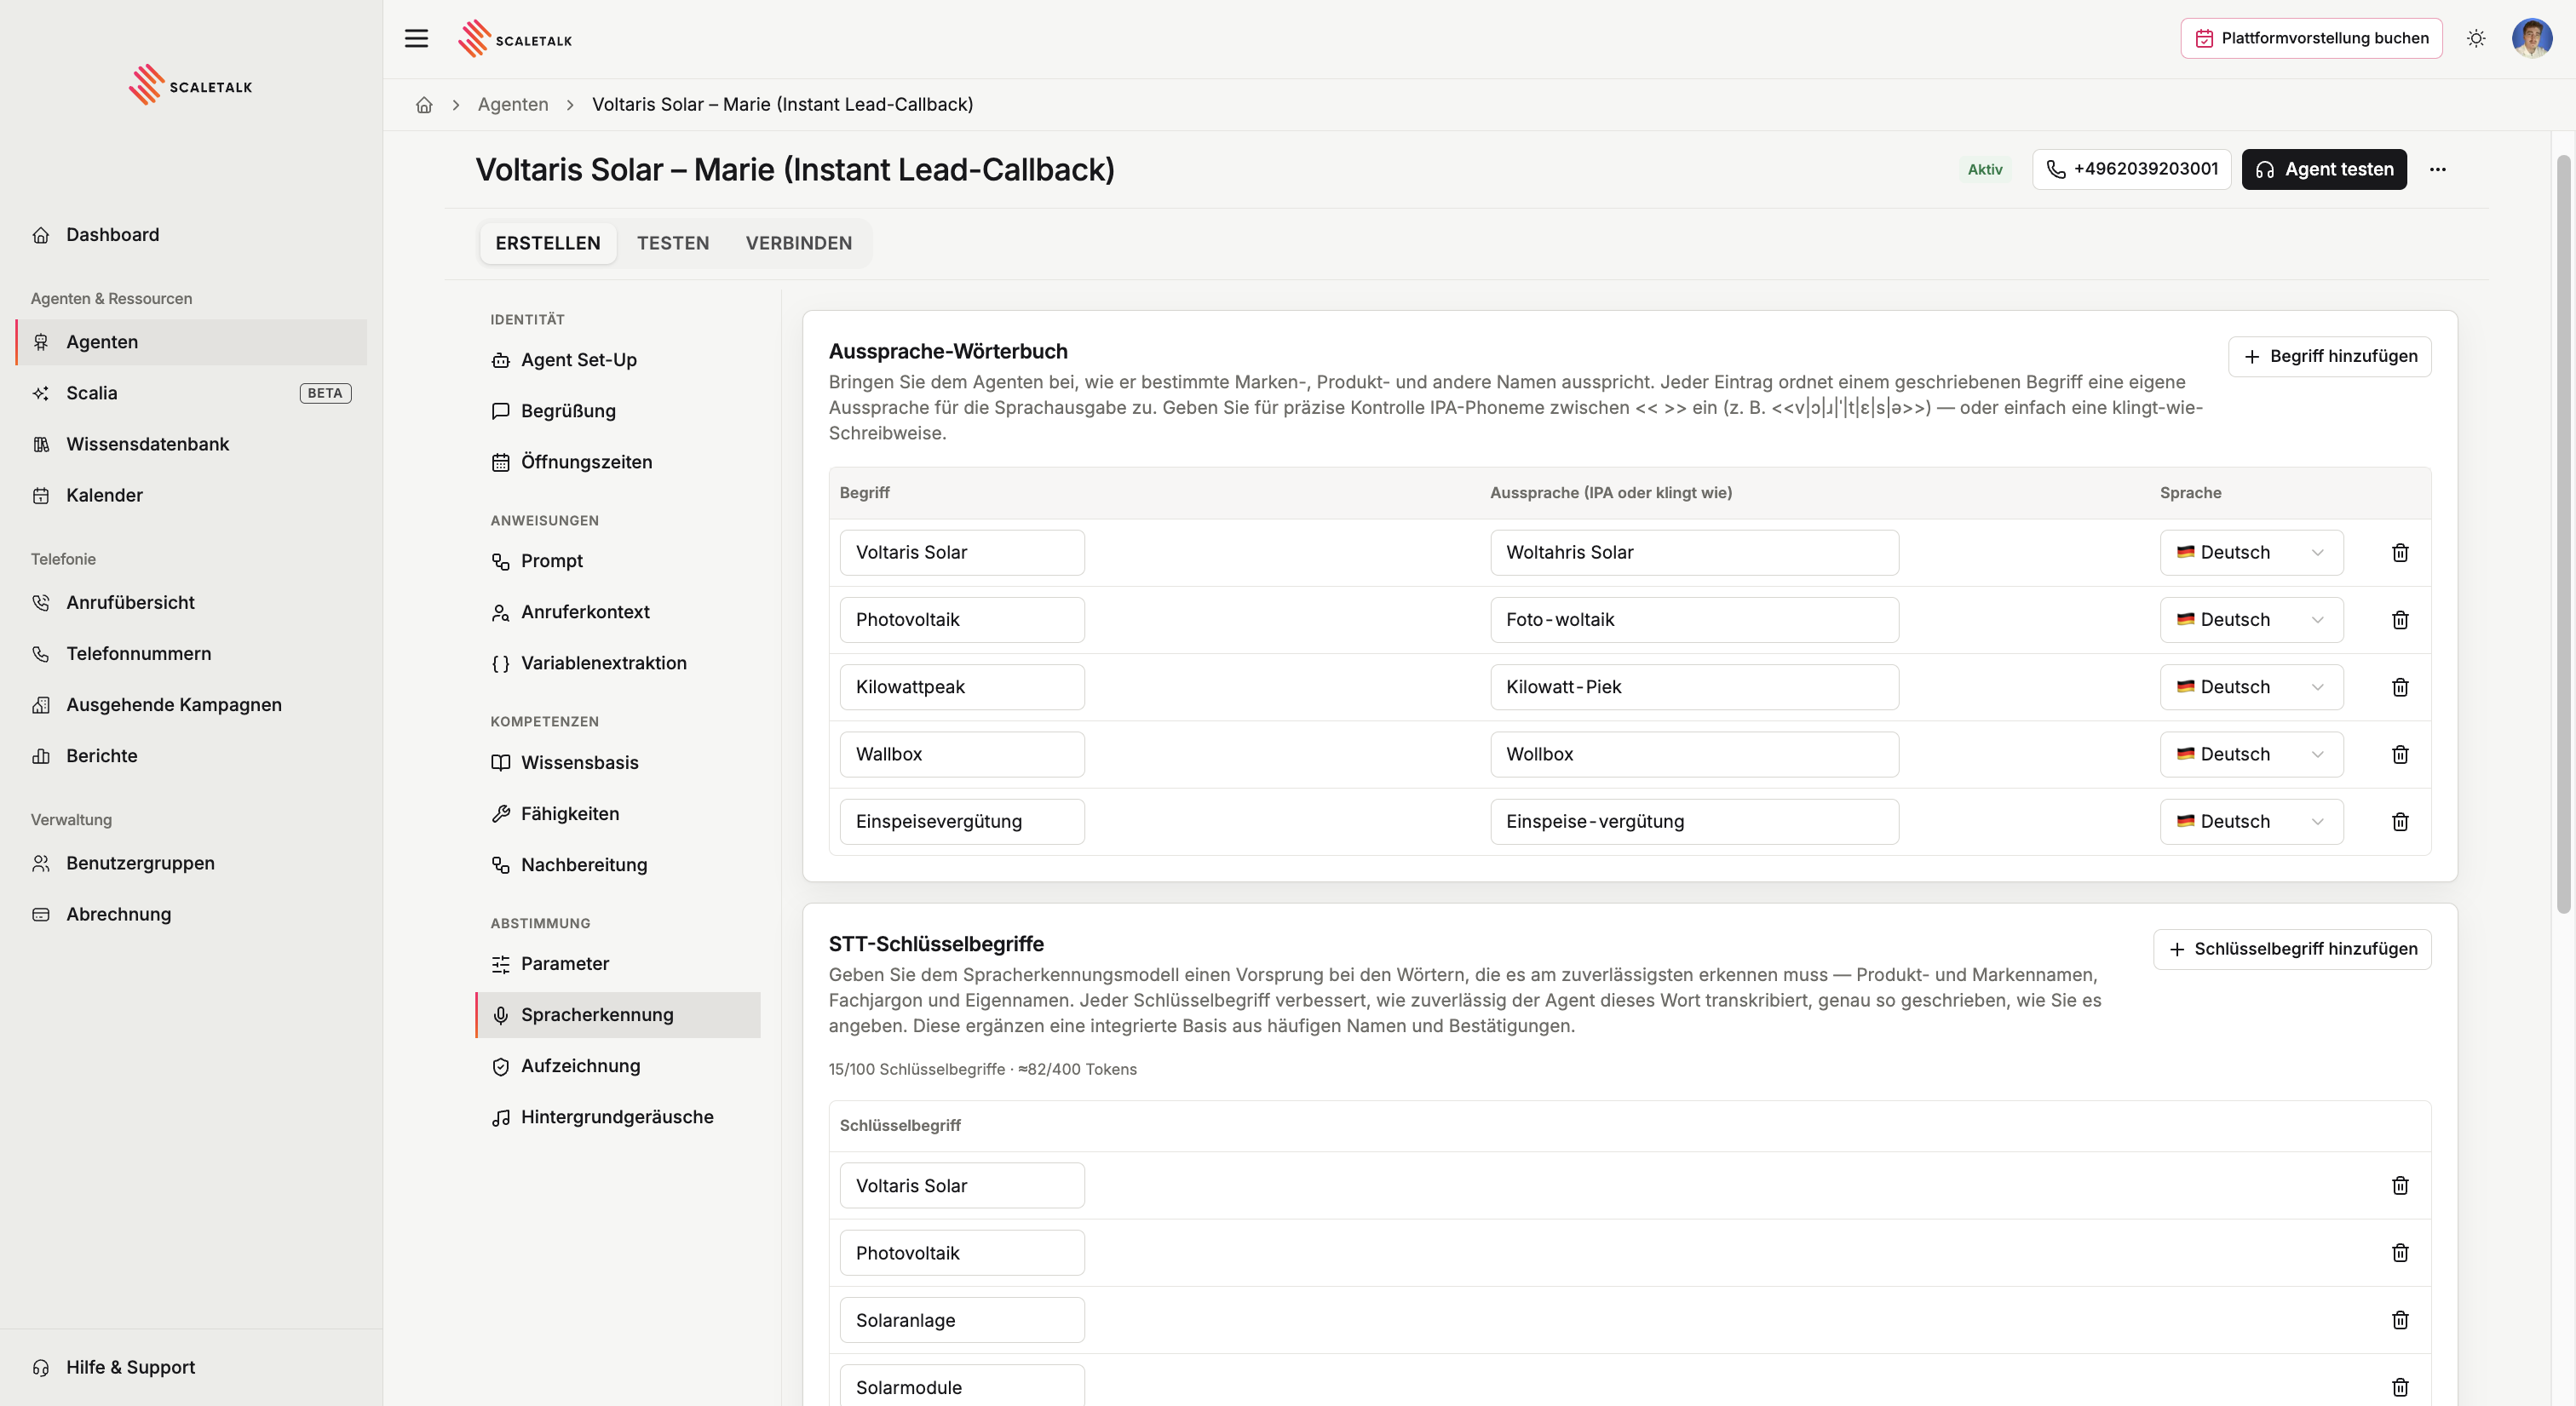Click the Spracherkennung microphone icon
This screenshot has height=1406, width=2576.
[501, 1015]
